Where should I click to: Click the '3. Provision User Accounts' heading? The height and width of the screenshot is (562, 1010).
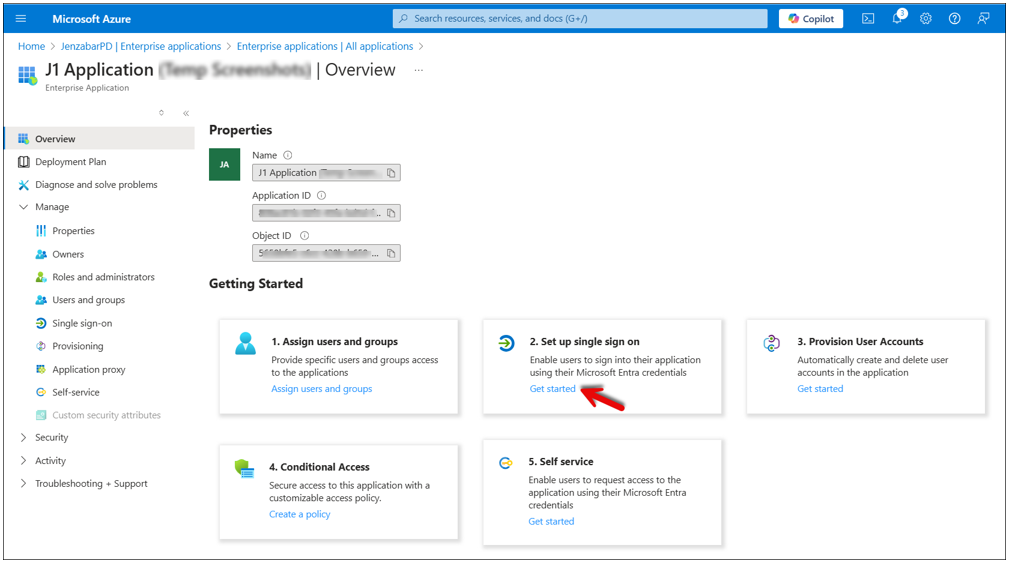(x=861, y=342)
